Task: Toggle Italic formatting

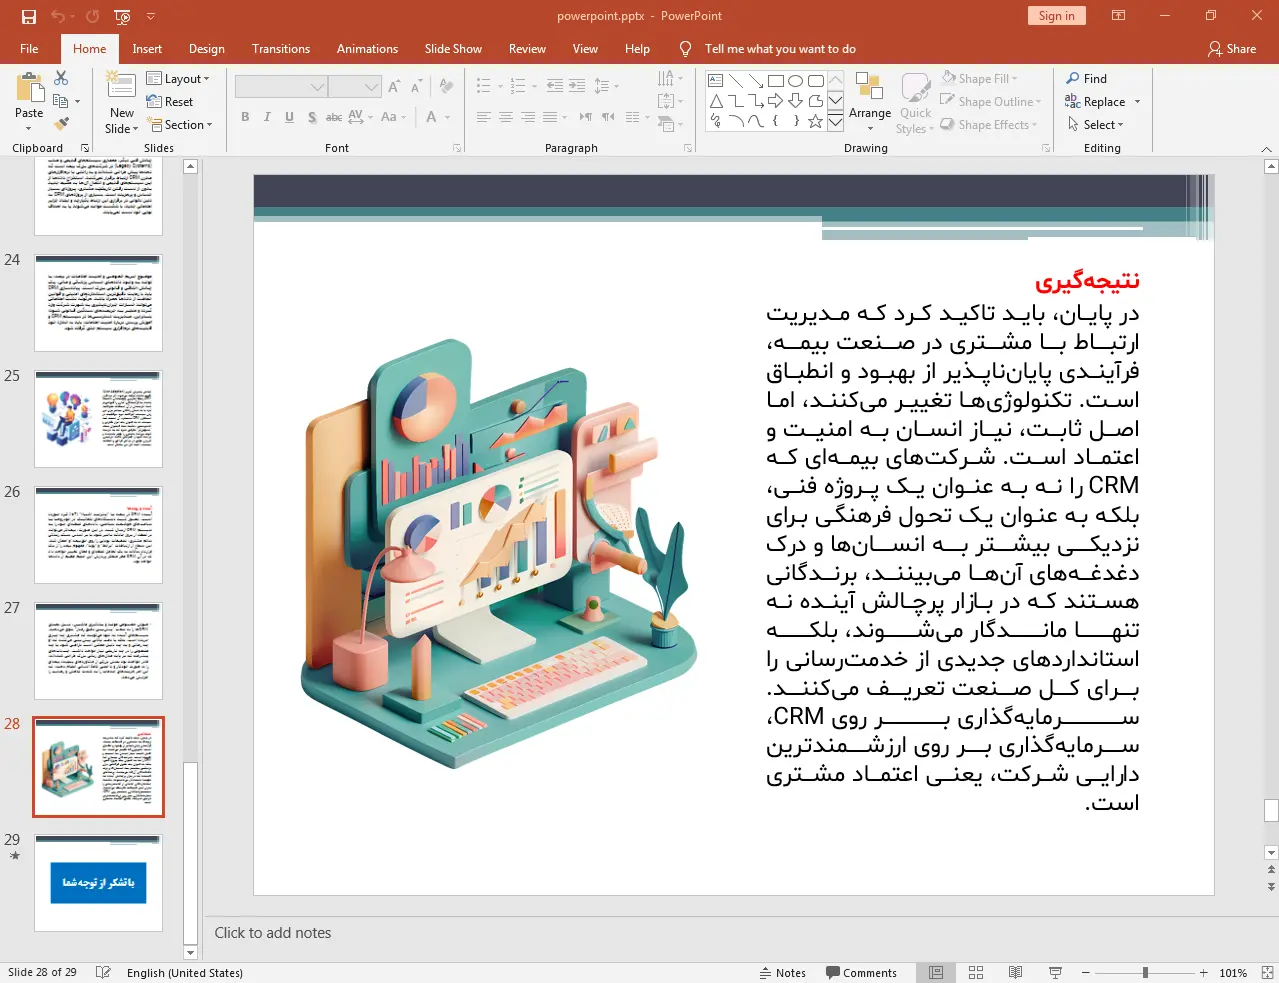Action: (x=267, y=117)
